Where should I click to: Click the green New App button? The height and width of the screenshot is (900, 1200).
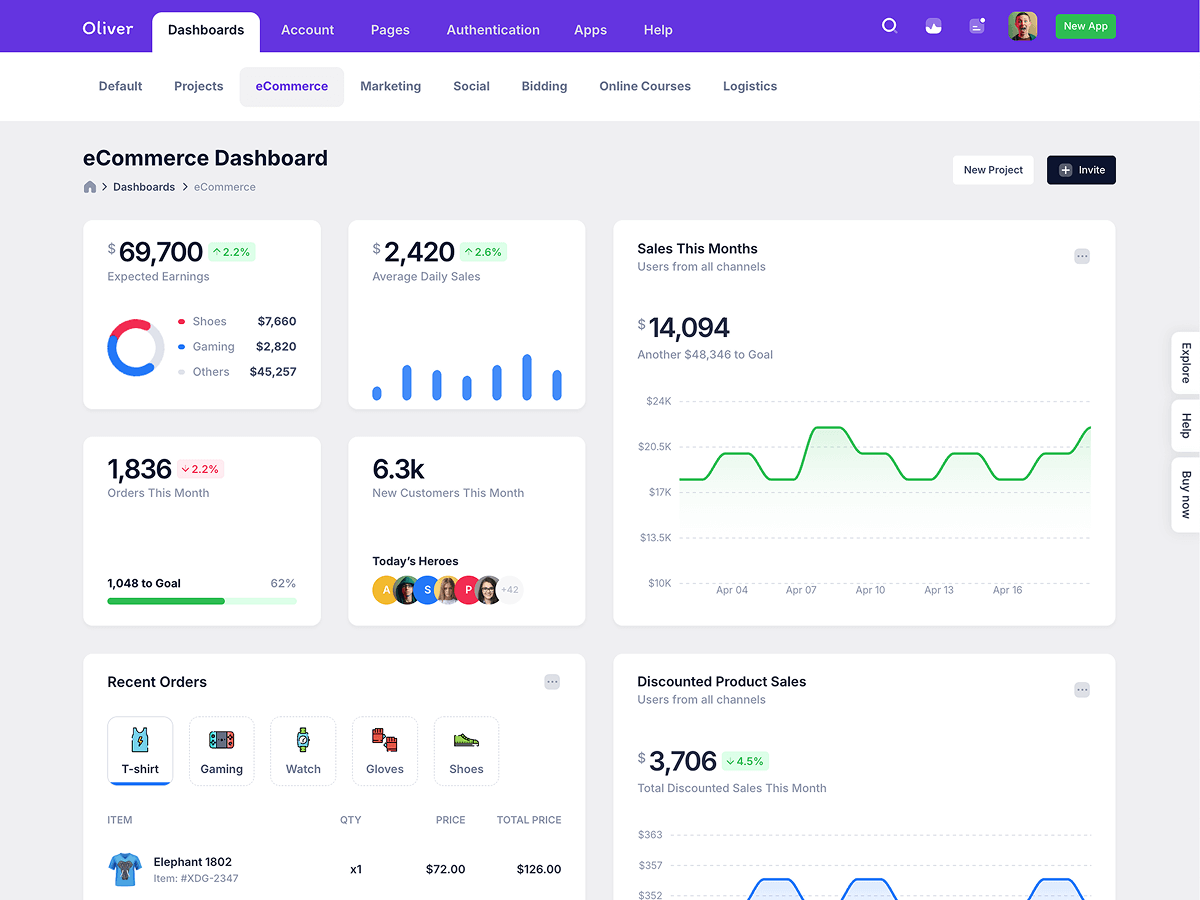point(1085,26)
